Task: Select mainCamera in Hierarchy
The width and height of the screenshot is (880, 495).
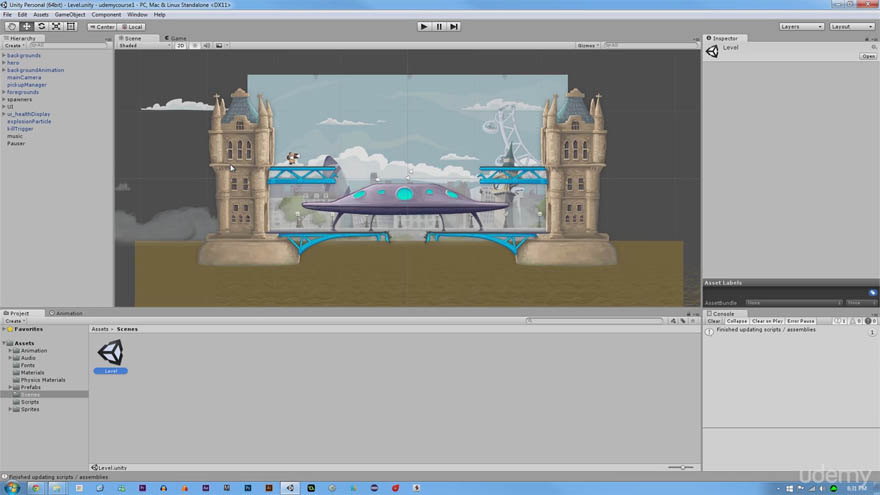Action: click(24, 77)
